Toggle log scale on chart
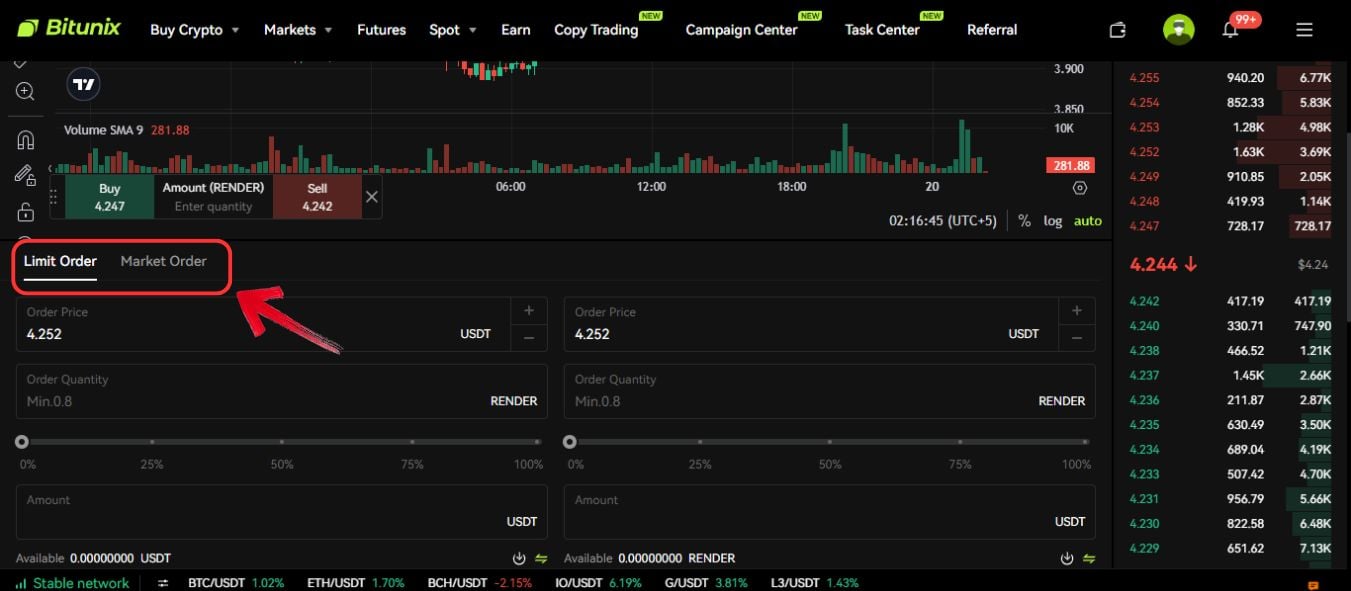The width and height of the screenshot is (1351, 591). (1053, 221)
